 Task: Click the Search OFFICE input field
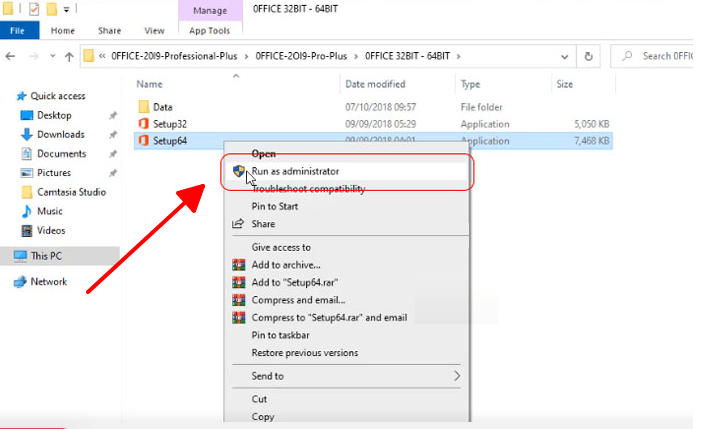[x=653, y=56]
